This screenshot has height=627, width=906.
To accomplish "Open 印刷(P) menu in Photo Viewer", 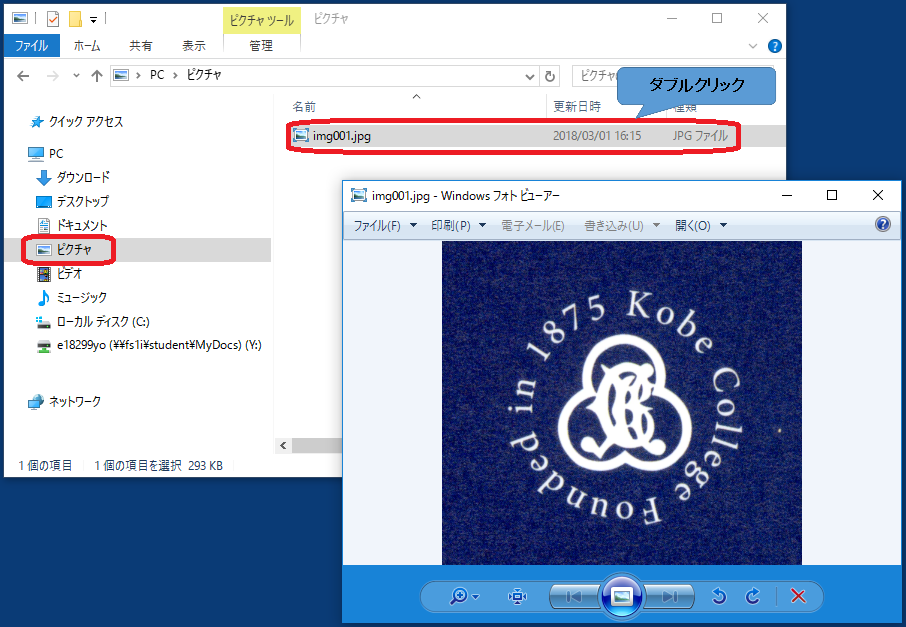I will (x=458, y=225).
